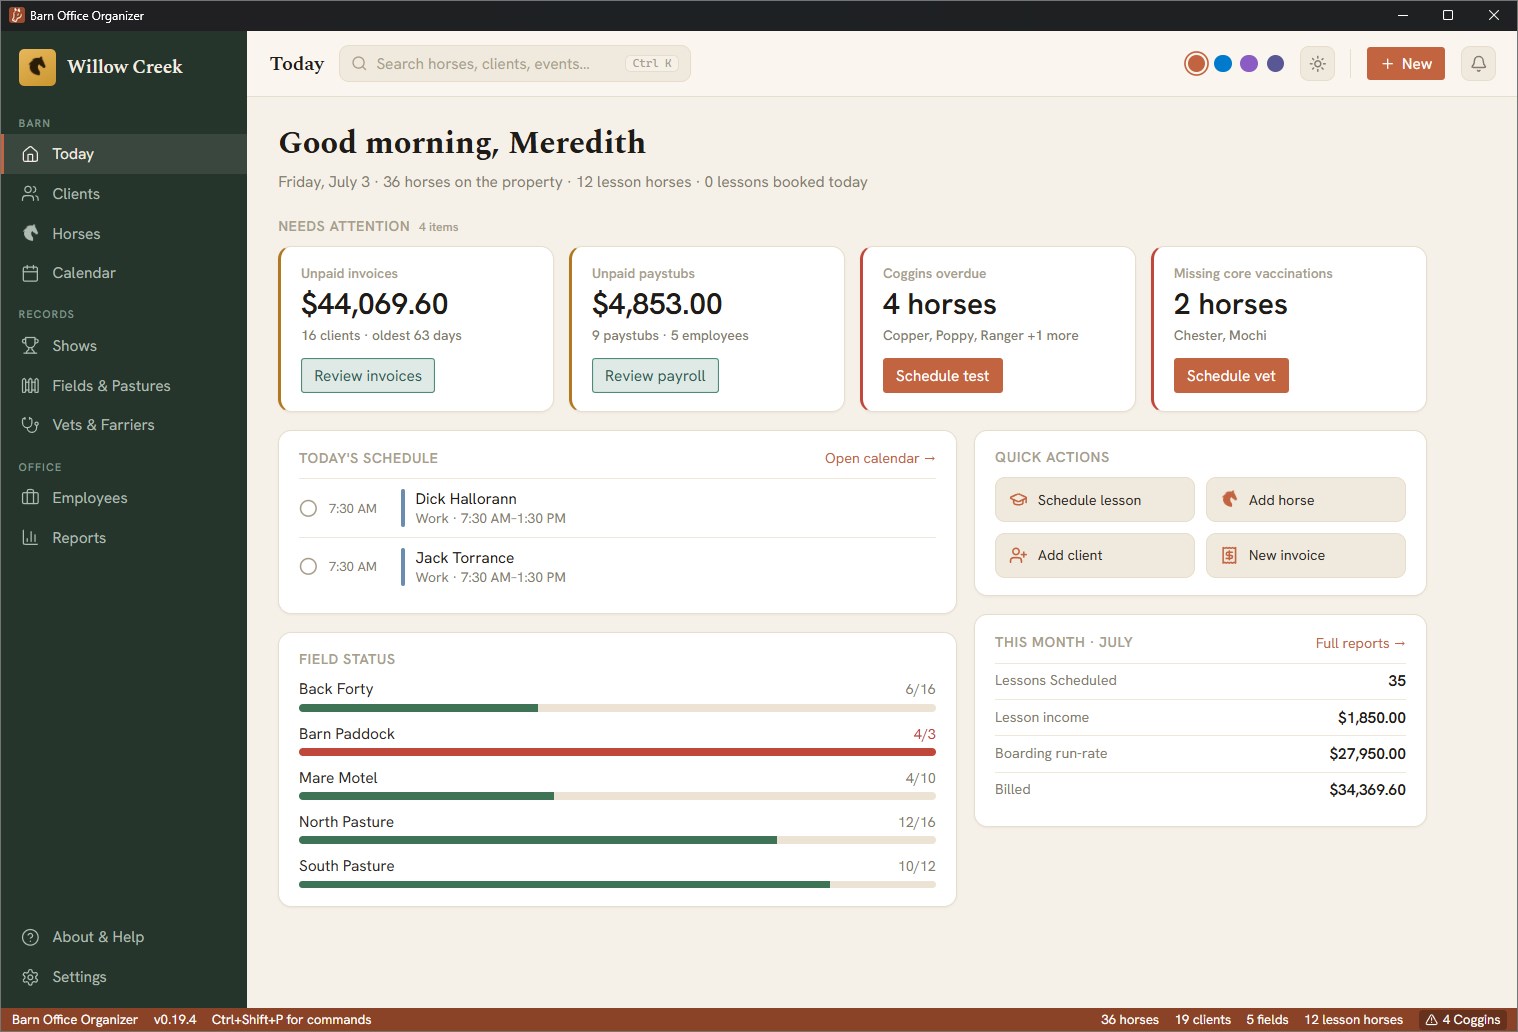This screenshot has width=1518, height=1032.
Task: Click the search magnifier icon
Action: click(x=359, y=64)
